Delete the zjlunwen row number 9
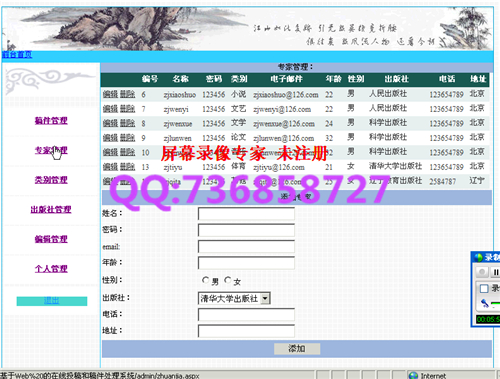This screenshot has height=379, width=500. pyautogui.click(x=127, y=138)
